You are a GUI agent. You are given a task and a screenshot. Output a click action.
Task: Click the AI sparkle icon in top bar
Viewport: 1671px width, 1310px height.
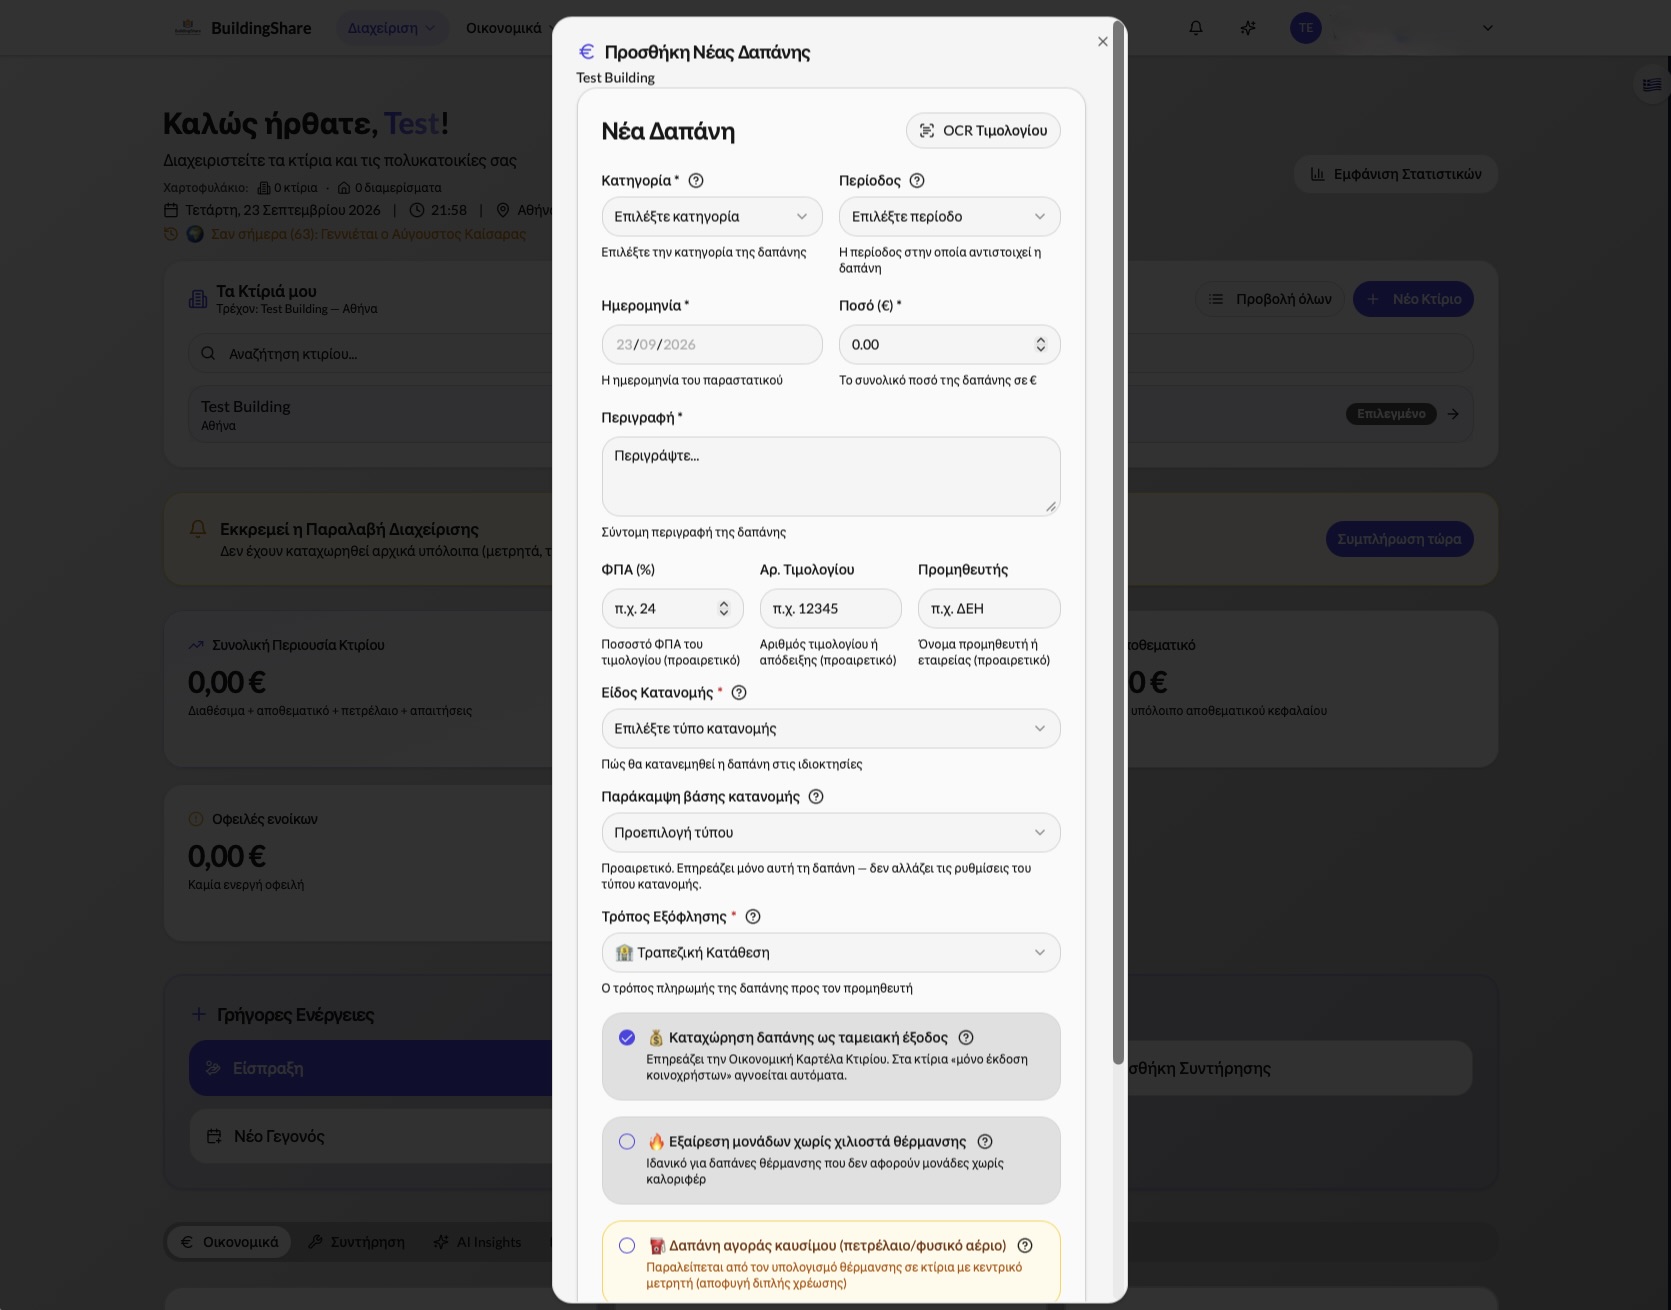tap(1248, 28)
